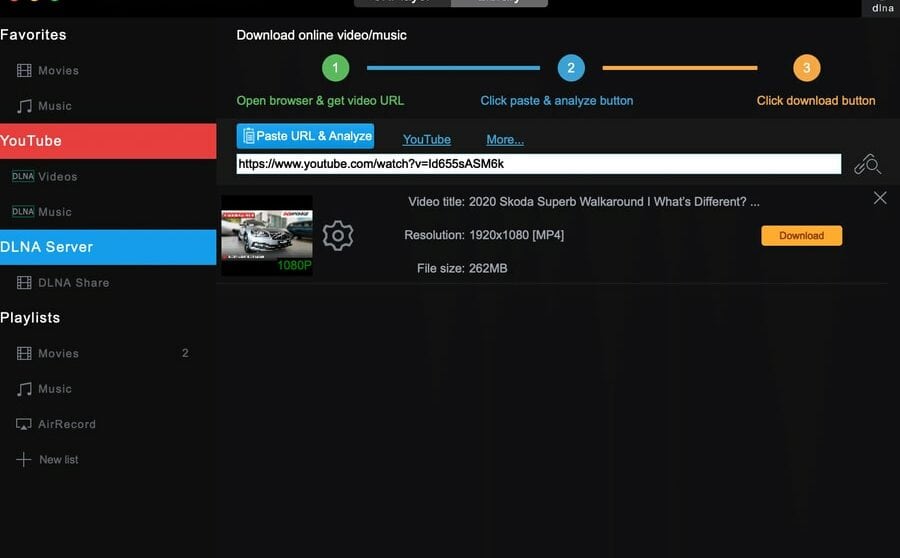Click the dlna button at top right

tap(882, 8)
